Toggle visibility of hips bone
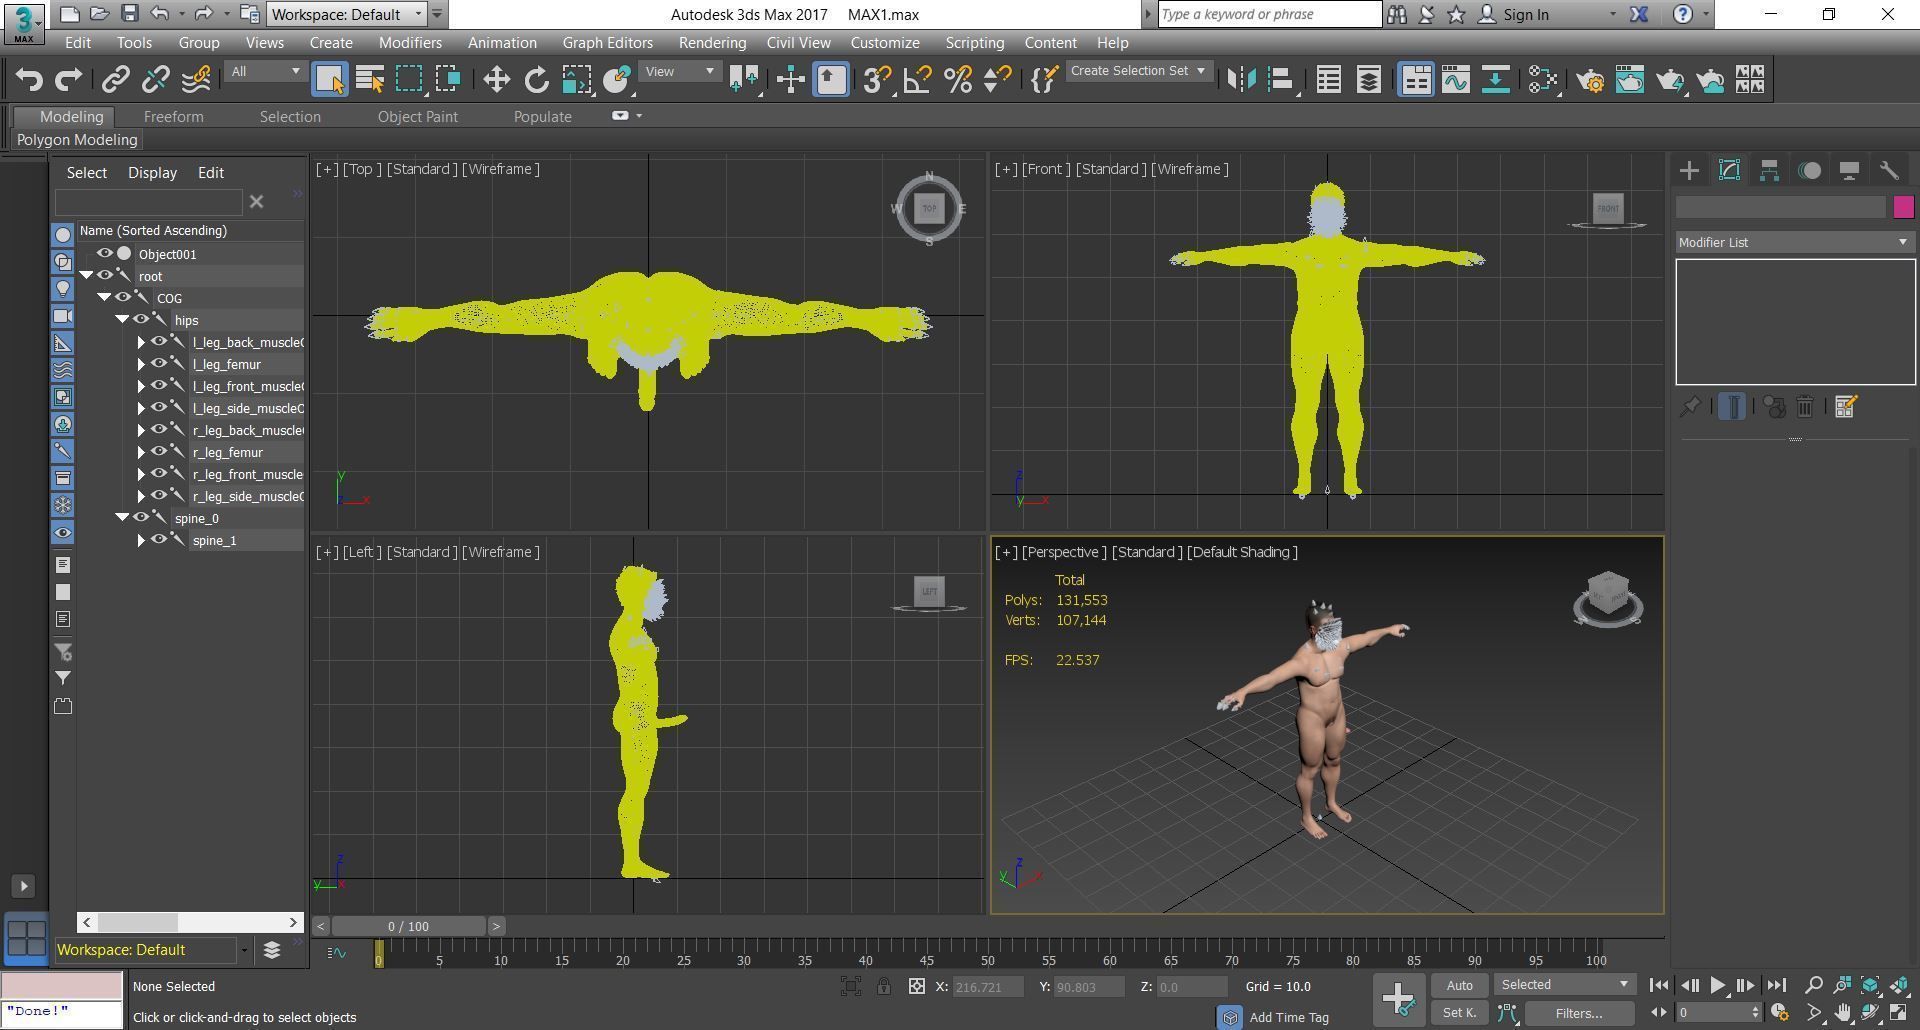The height and width of the screenshot is (1030, 1920). [x=140, y=319]
